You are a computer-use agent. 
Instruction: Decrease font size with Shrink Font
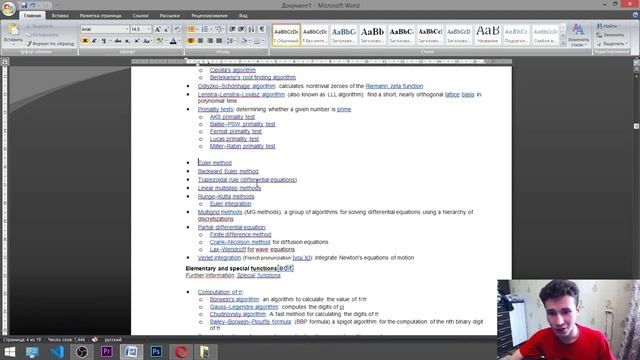(167, 29)
